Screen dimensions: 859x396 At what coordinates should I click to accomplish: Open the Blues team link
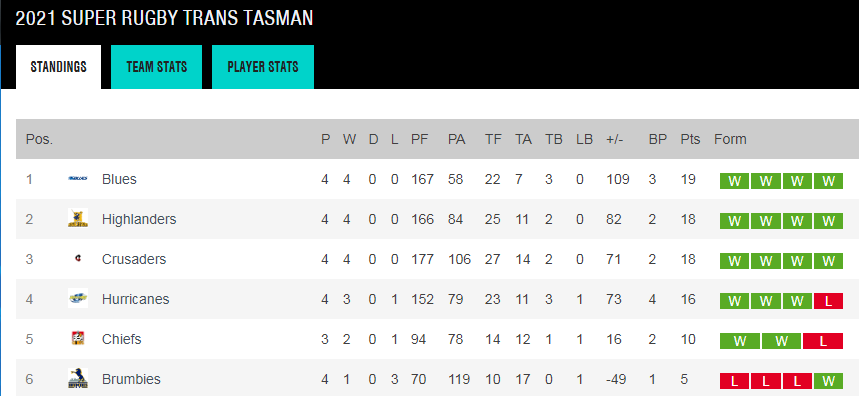click(119, 179)
